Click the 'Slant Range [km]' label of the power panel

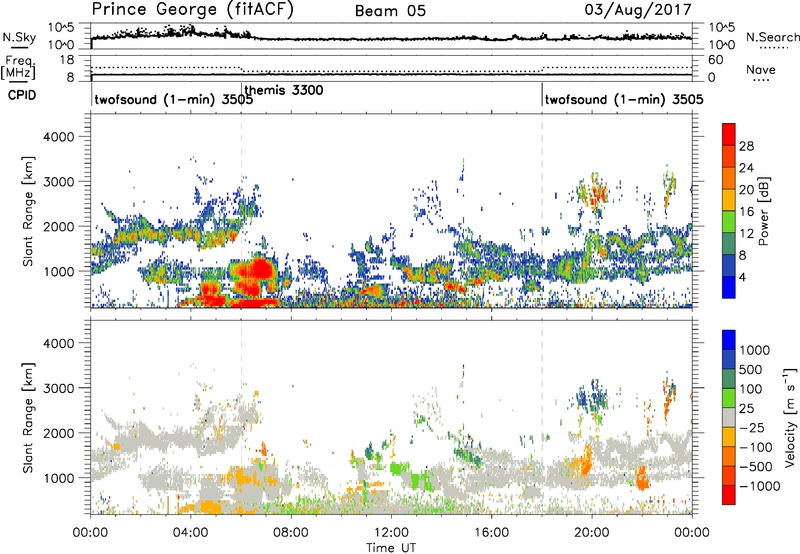[x=28, y=211]
